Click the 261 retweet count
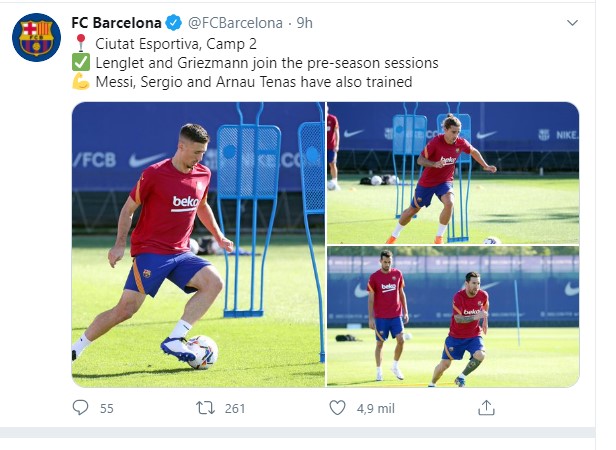Image resolution: width=616 pixels, height=450 pixels. (236, 408)
